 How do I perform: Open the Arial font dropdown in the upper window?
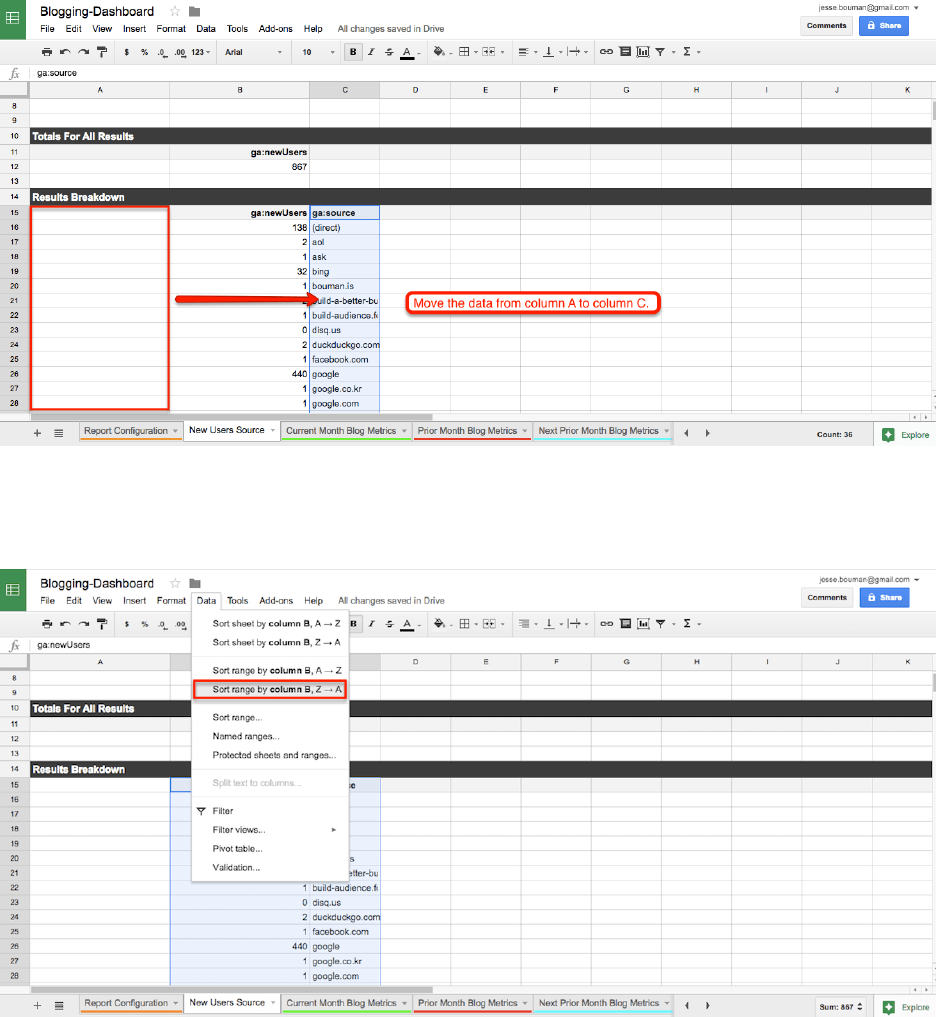pyautogui.click(x=253, y=52)
